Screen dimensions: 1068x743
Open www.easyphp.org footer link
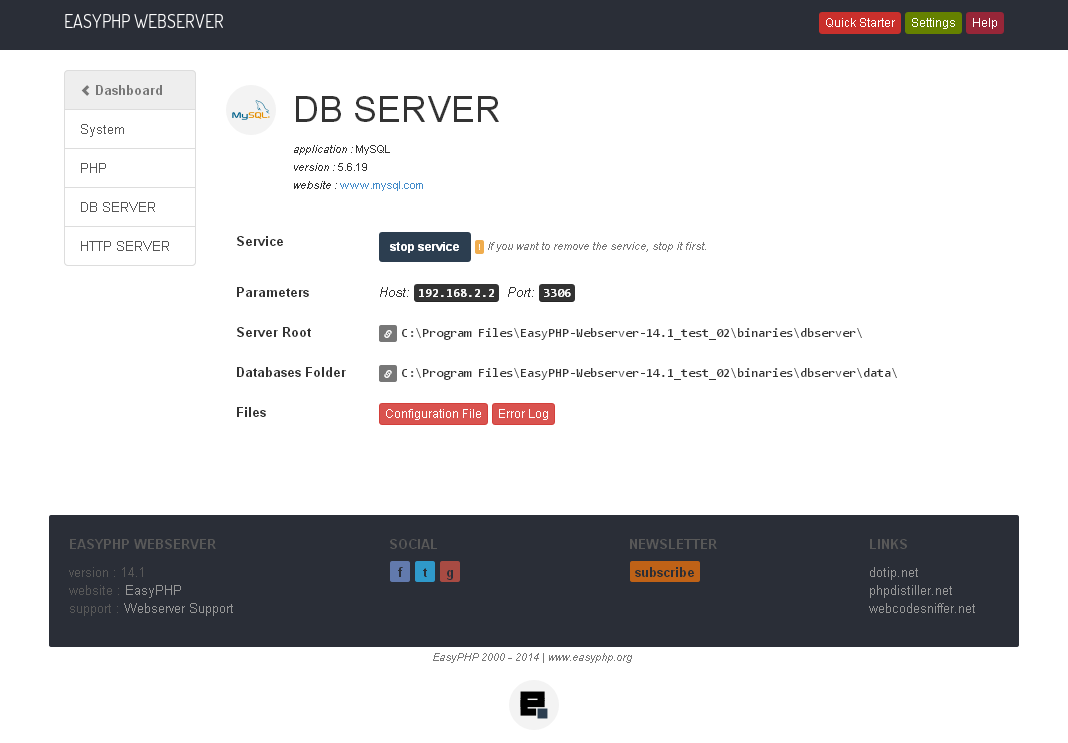click(x=590, y=657)
